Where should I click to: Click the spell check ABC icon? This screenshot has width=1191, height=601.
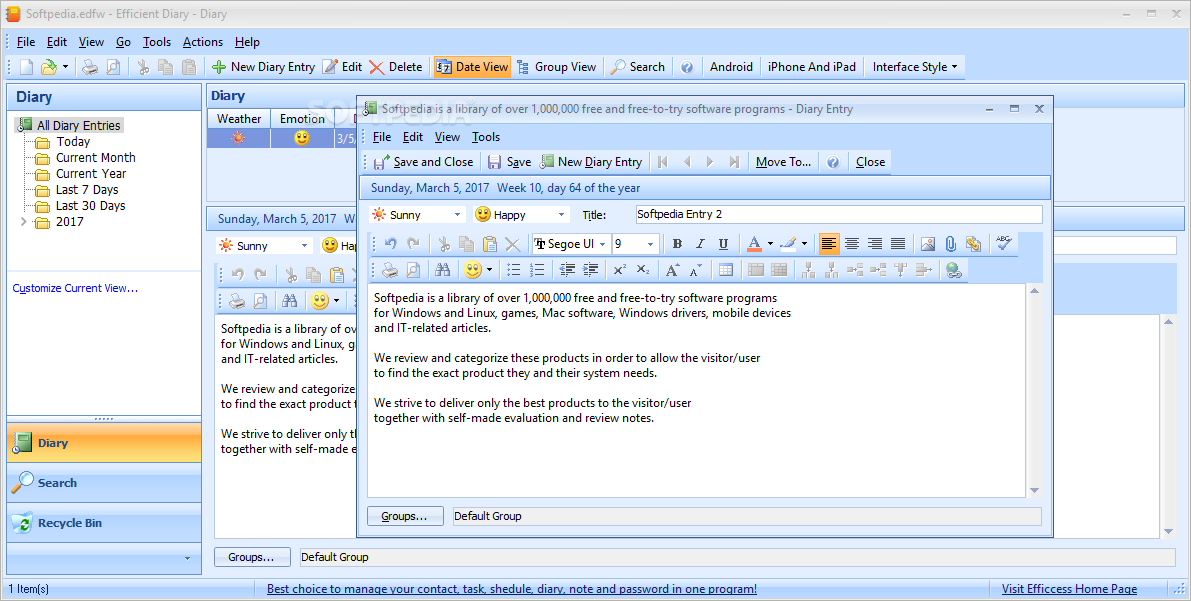(x=1004, y=243)
